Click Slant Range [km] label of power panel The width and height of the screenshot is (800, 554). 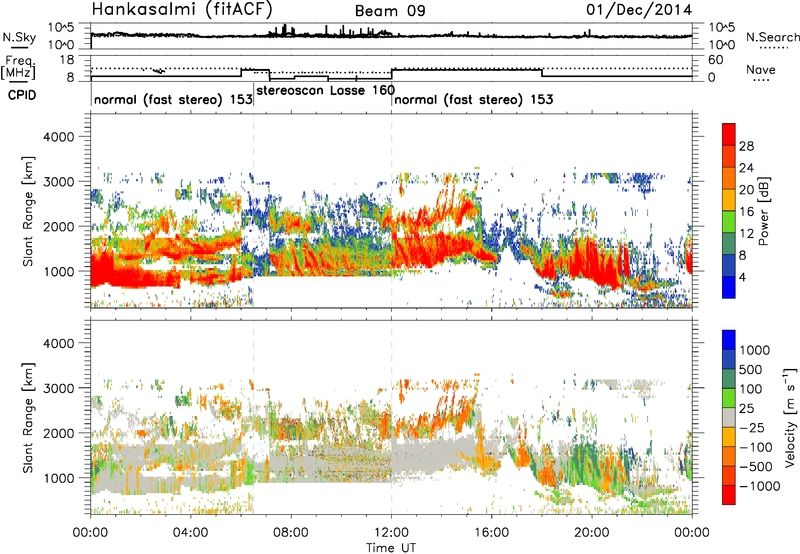(28, 211)
